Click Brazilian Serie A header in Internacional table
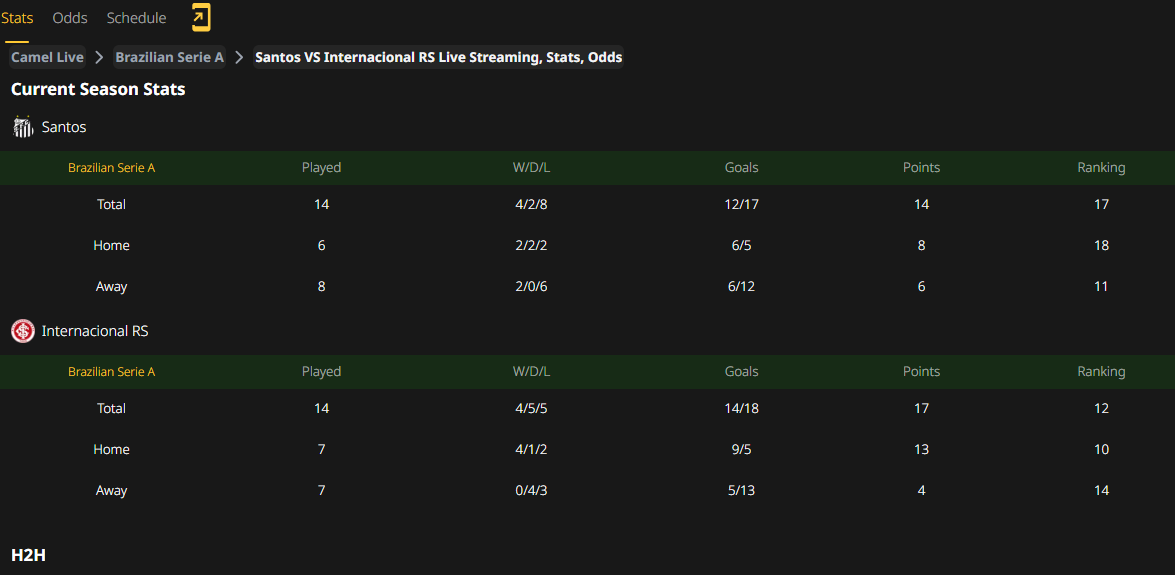This screenshot has height=575, width=1175. [x=112, y=372]
